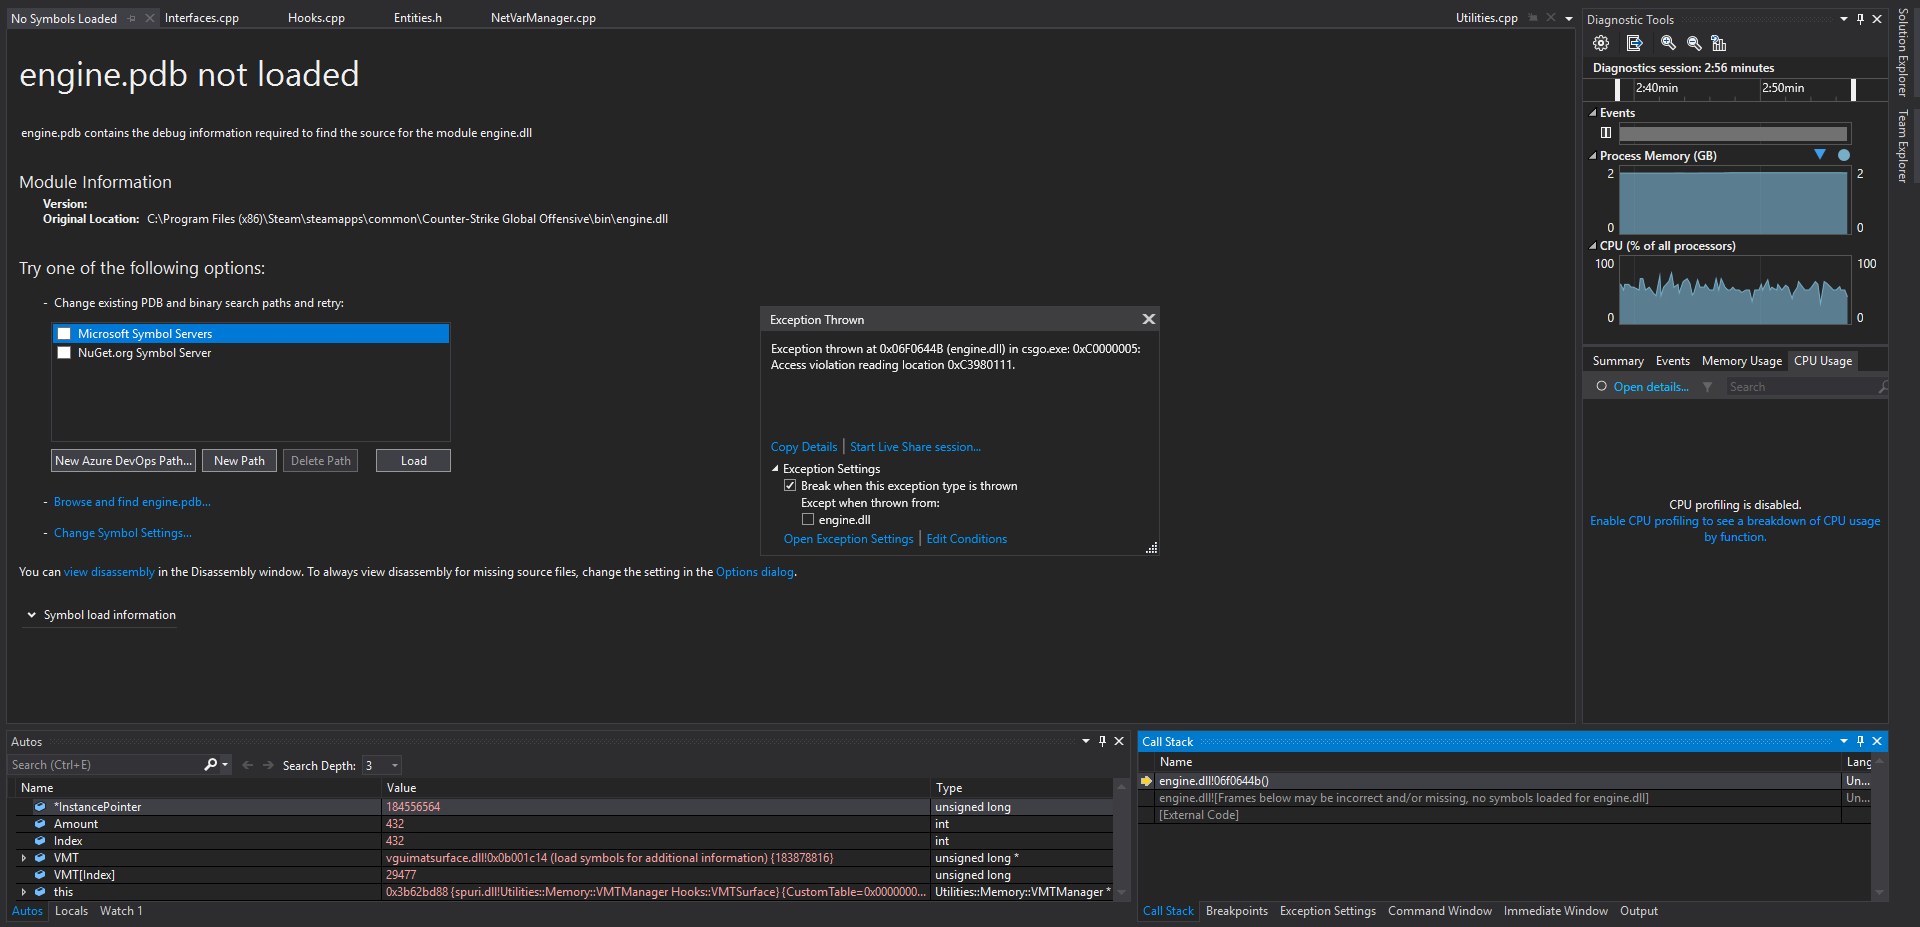Click the search magnifier icon in Autos
This screenshot has height=927, width=1920.
210,765
